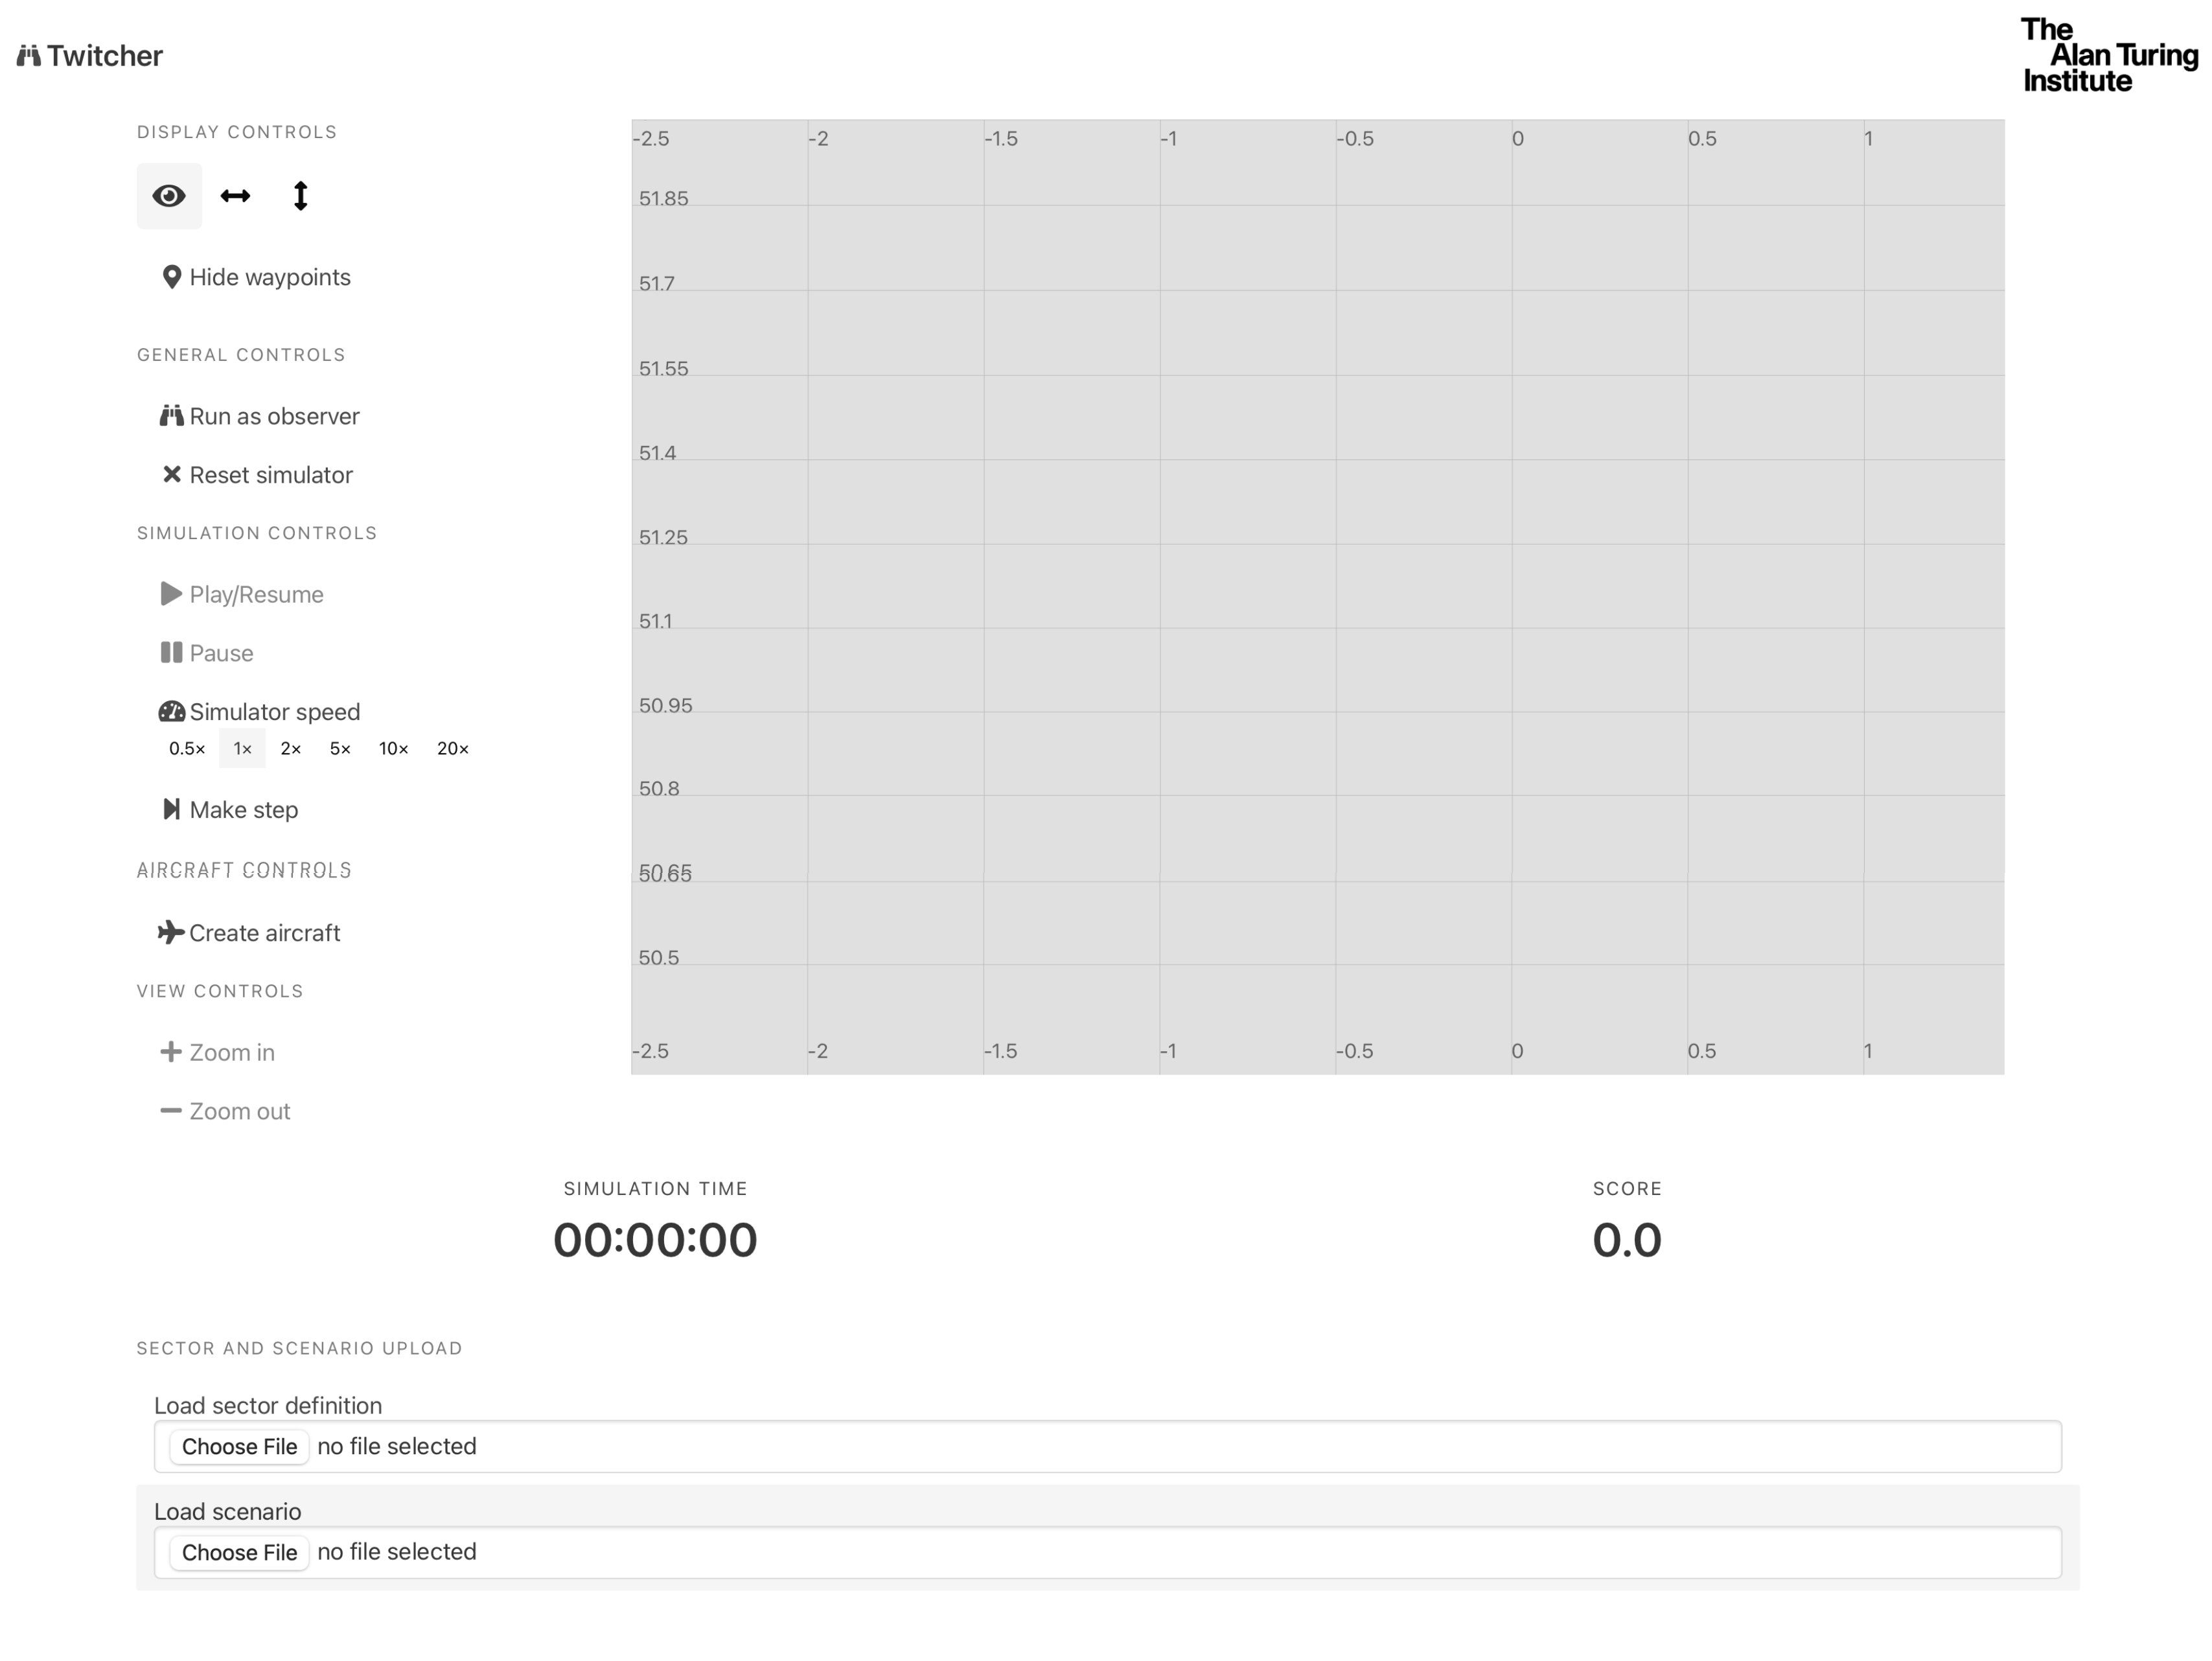Set simulator speed to 2×
Viewport: 2212px width, 1661px height.
click(291, 749)
